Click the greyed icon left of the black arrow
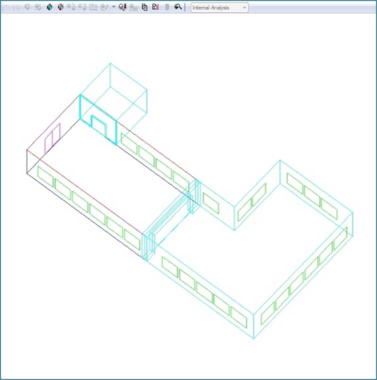Viewport: 377px width, 380px height. (104, 7)
